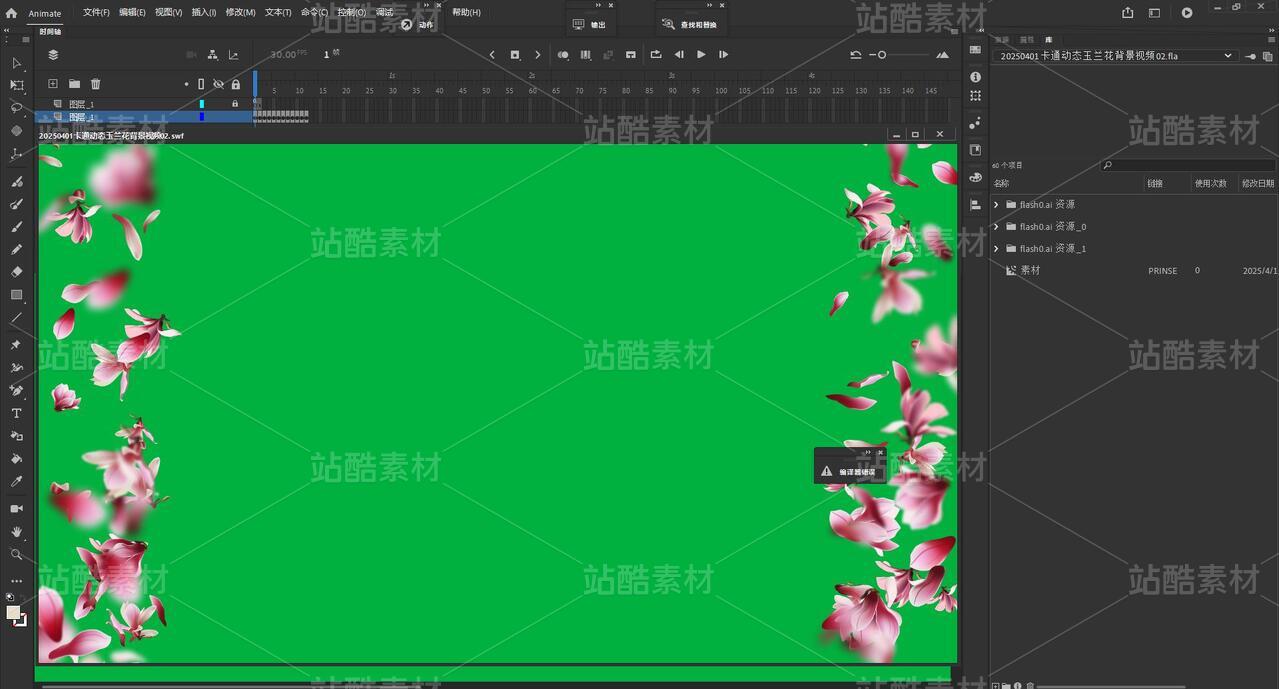Play the timeline animation
The image size is (1279, 689).
[701, 55]
